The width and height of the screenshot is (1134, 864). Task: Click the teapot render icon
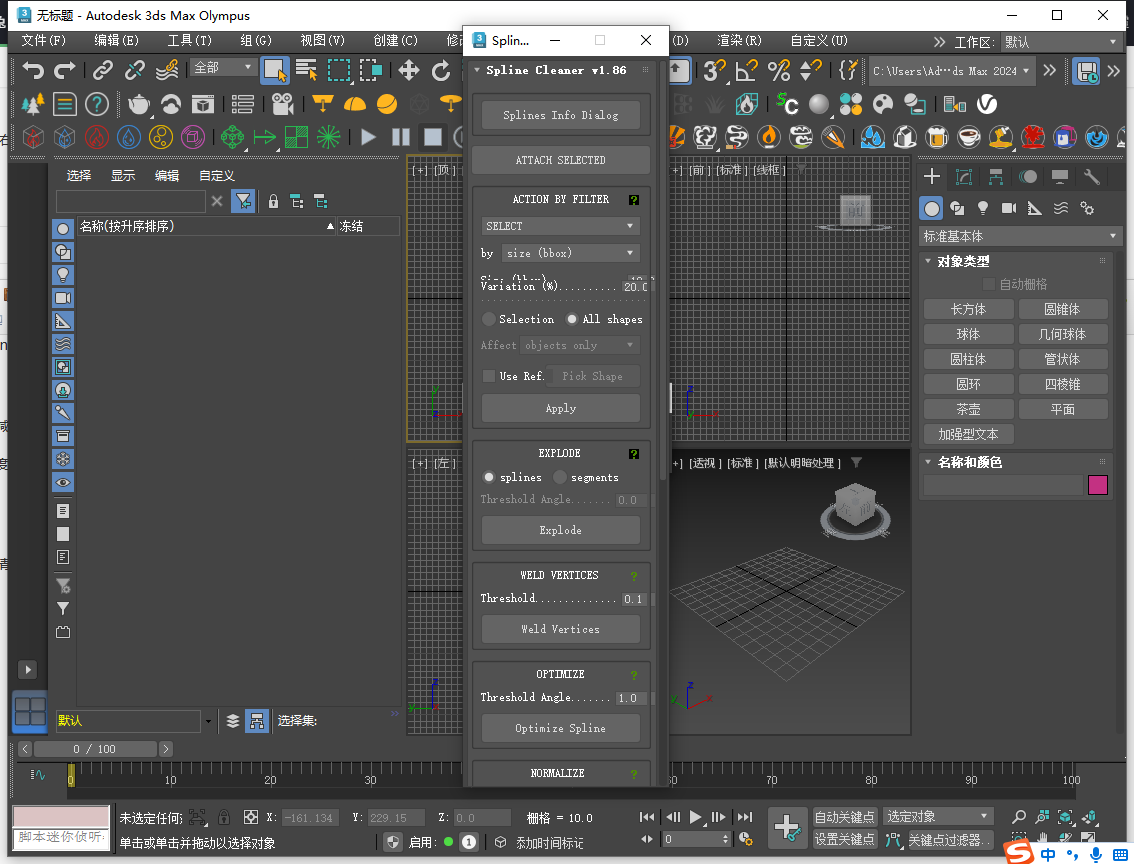pos(139,105)
